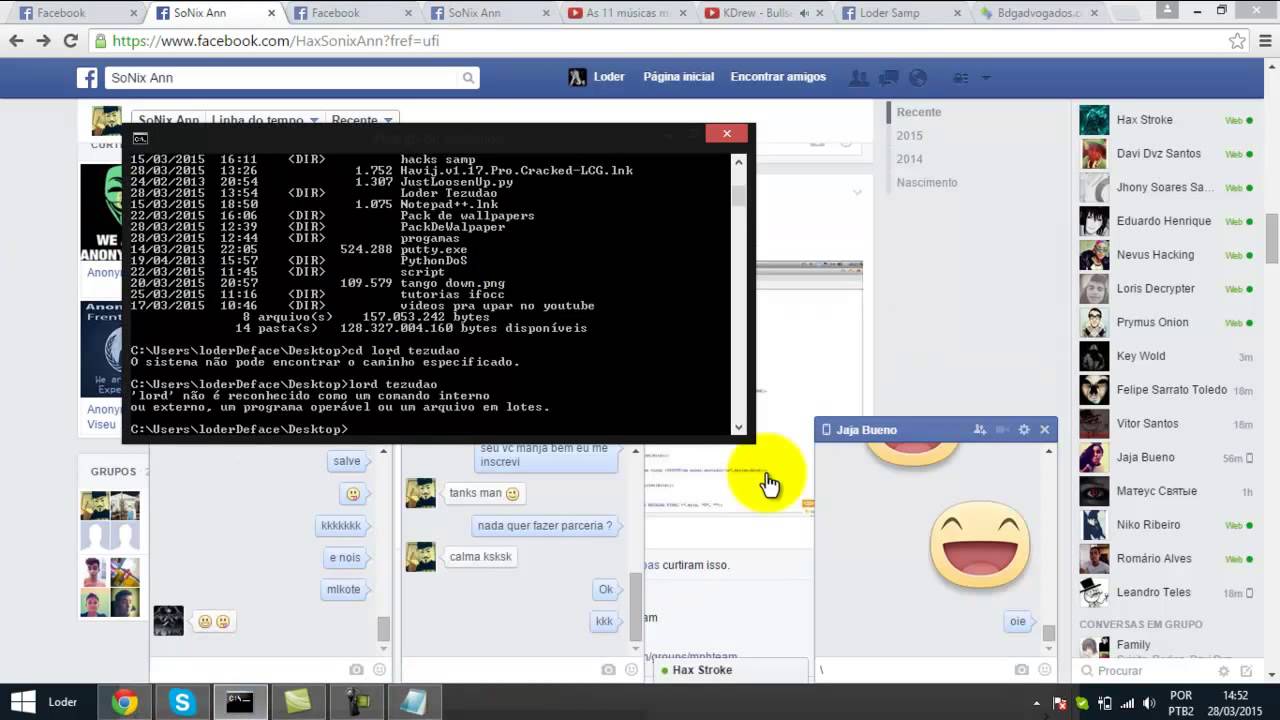Open chat with Hax Stroke in sidebar
The height and width of the screenshot is (720, 1280).
click(x=1166, y=120)
